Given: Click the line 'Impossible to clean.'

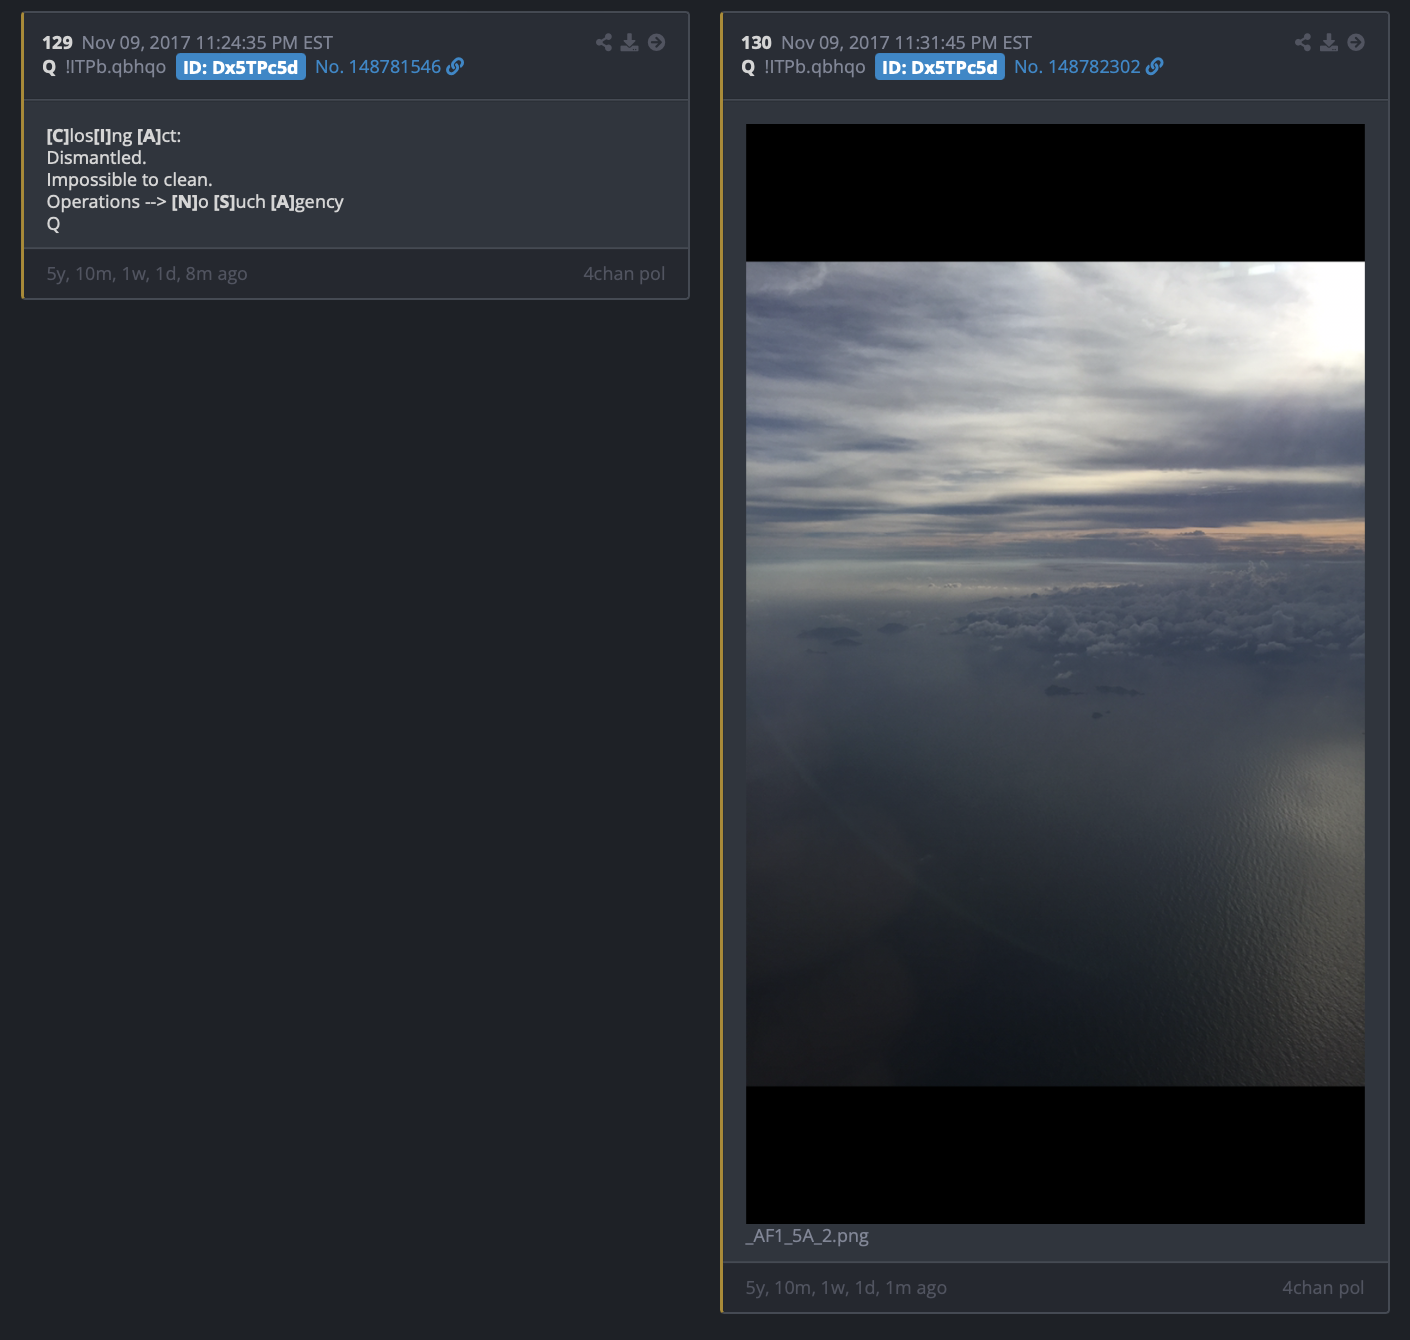Looking at the screenshot, I should tap(129, 179).
